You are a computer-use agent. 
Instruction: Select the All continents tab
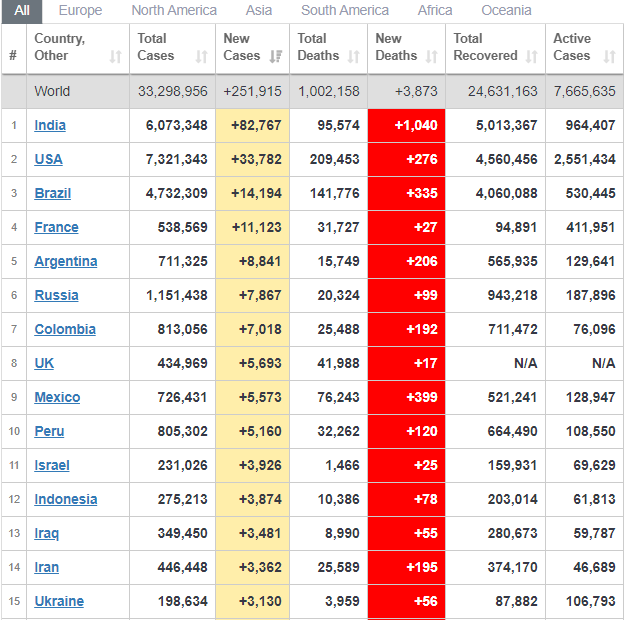(22, 10)
